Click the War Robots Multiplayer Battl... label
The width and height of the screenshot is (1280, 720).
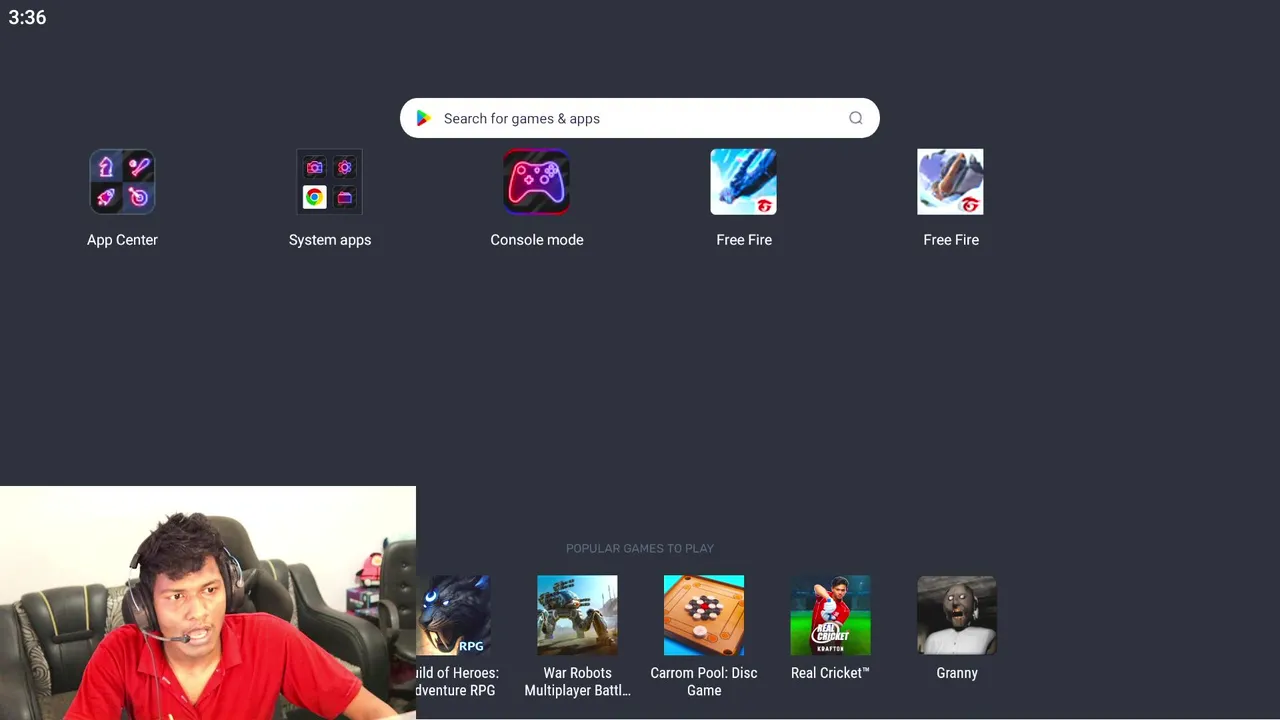(577, 682)
